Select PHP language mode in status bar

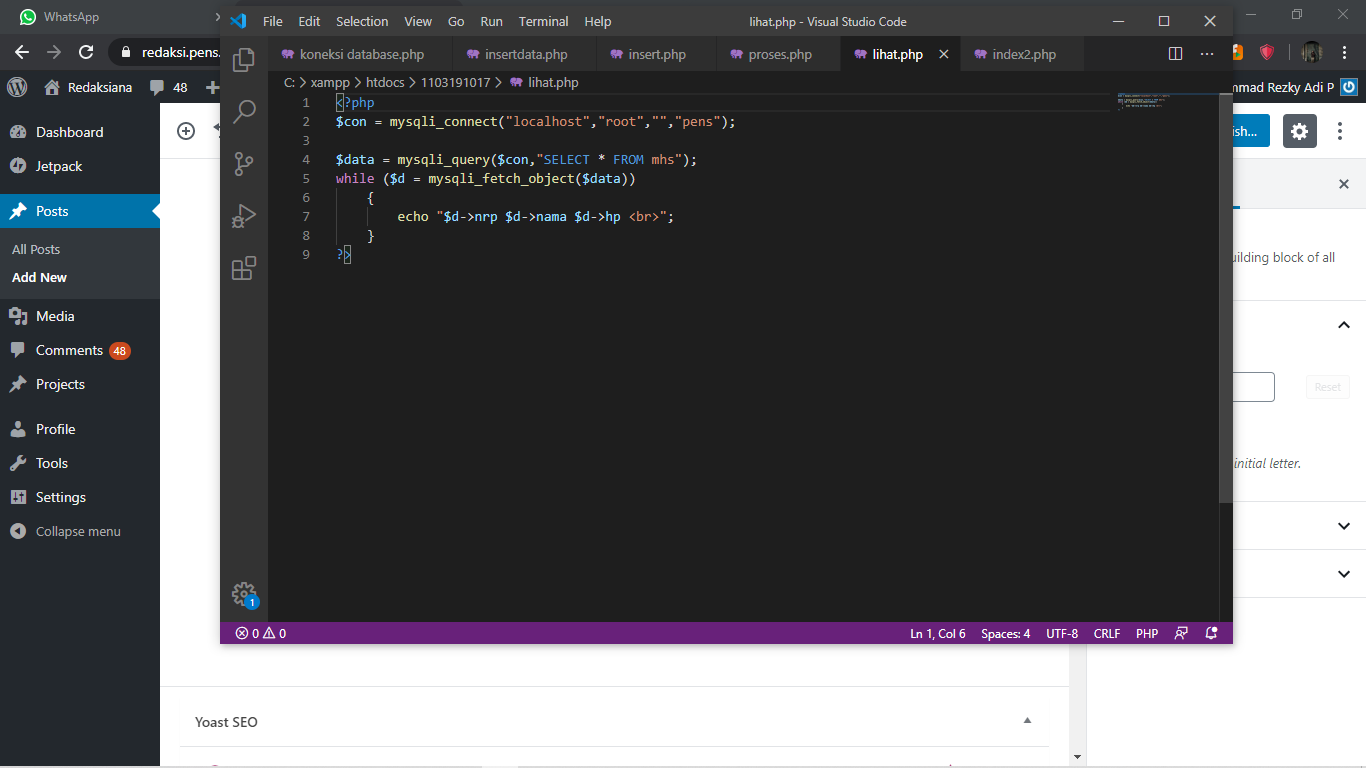click(1146, 633)
